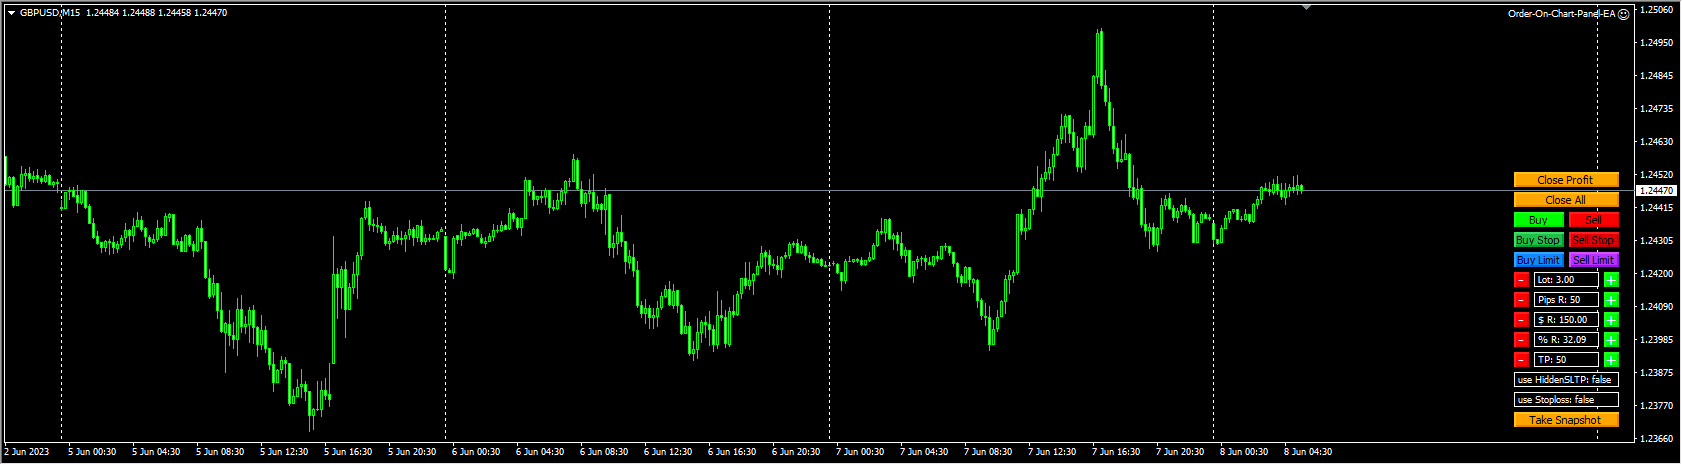The height and width of the screenshot is (465, 1682).
Task: Click the 5 Jun 12:30 time label
Action: (284, 452)
